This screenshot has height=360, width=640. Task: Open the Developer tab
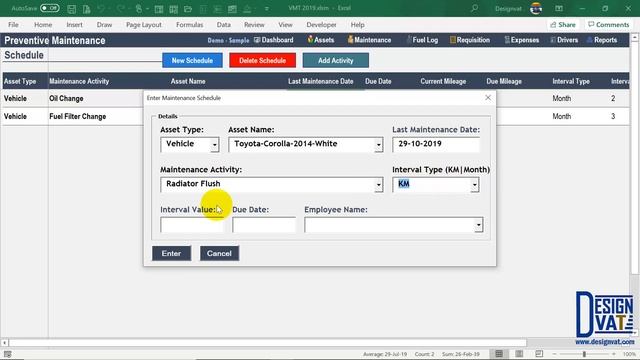click(321, 25)
